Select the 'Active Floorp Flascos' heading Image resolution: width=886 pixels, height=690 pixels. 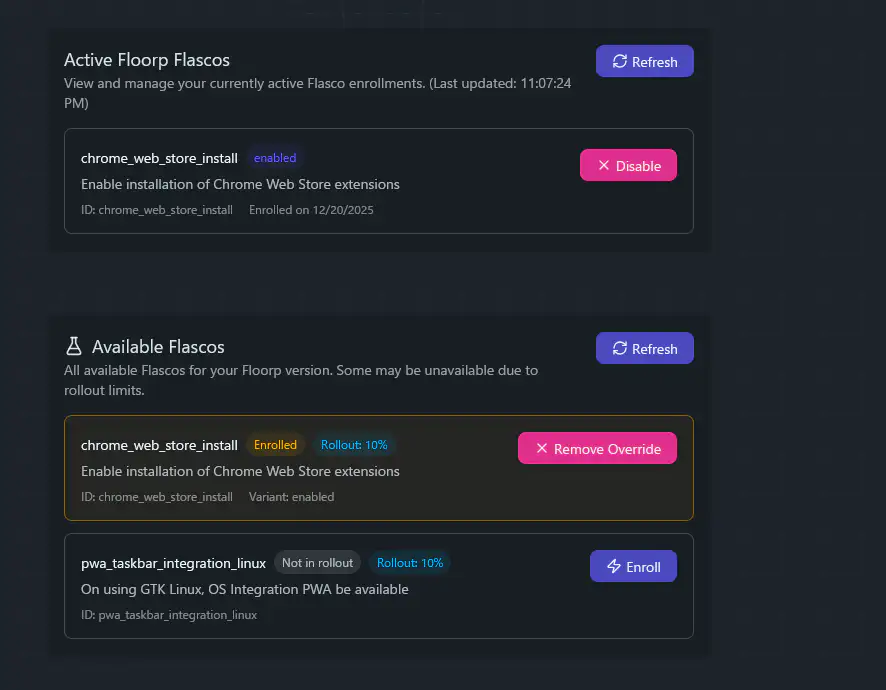[147, 61]
